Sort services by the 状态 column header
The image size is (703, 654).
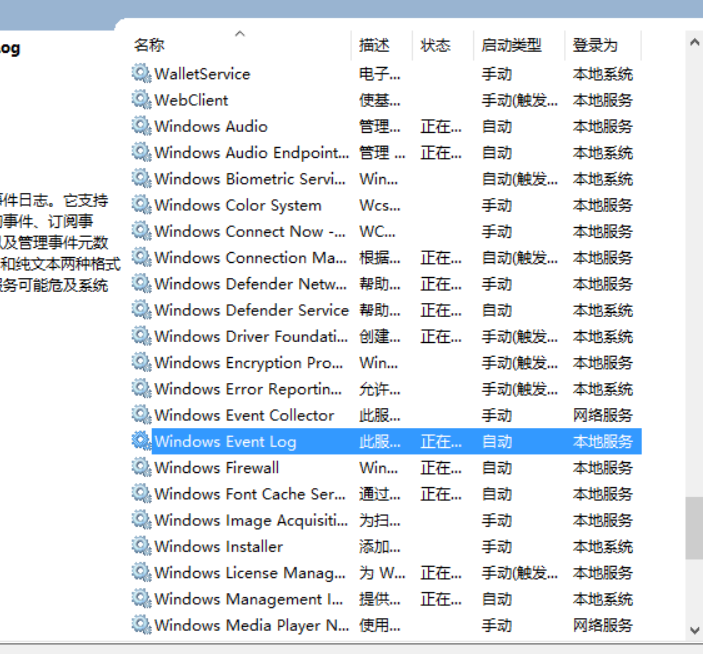point(435,45)
